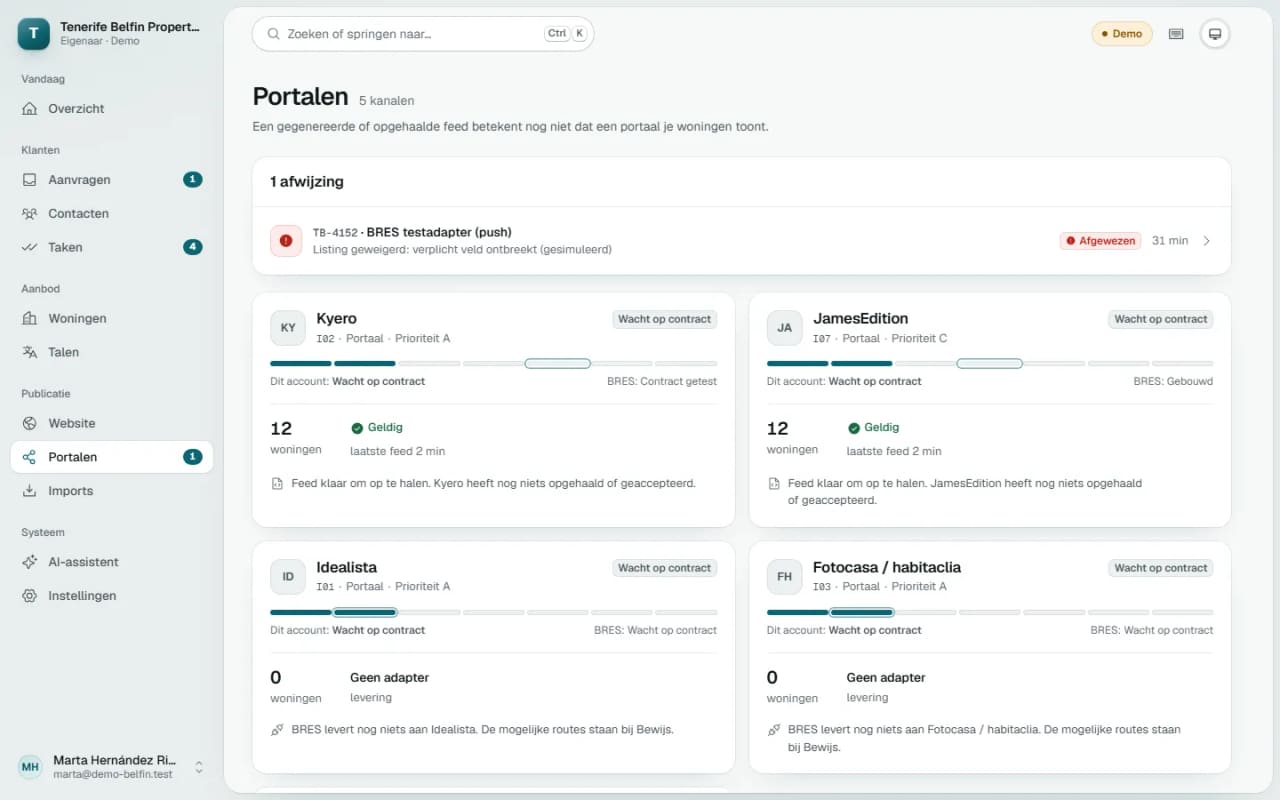Click the 'BRES: Contract getest' text on Kyero
1280x800 pixels.
pyautogui.click(x=662, y=381)
